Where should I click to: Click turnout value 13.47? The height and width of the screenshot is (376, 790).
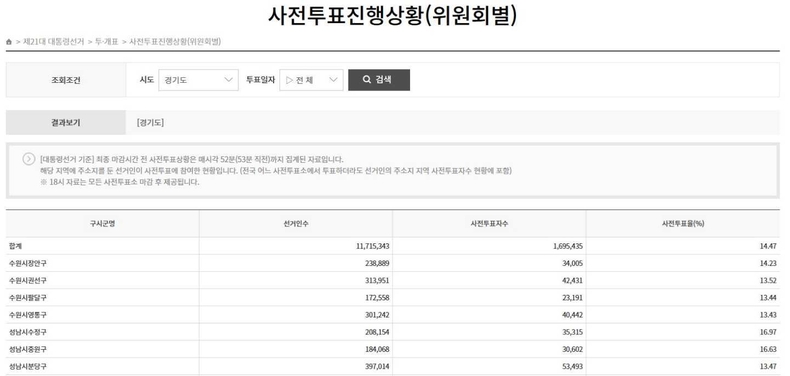[769, 366]
